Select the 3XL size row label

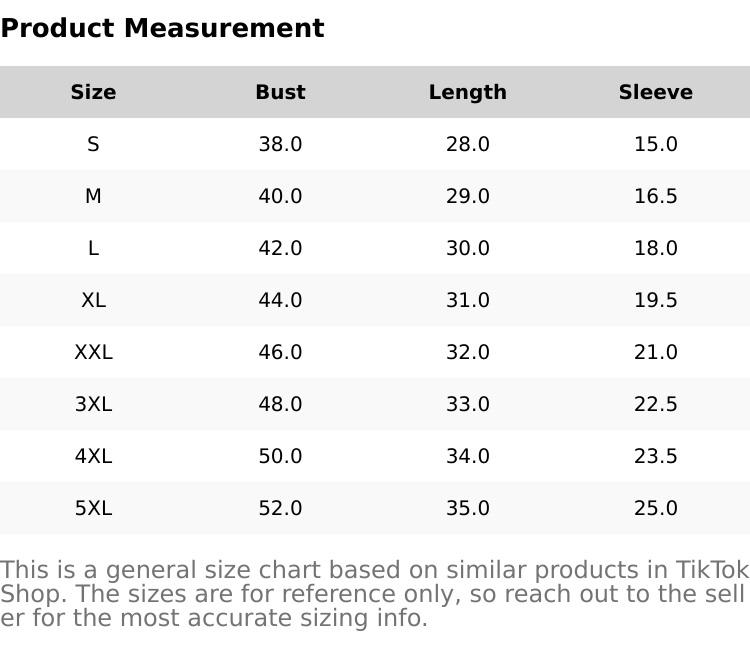[93, 404]
